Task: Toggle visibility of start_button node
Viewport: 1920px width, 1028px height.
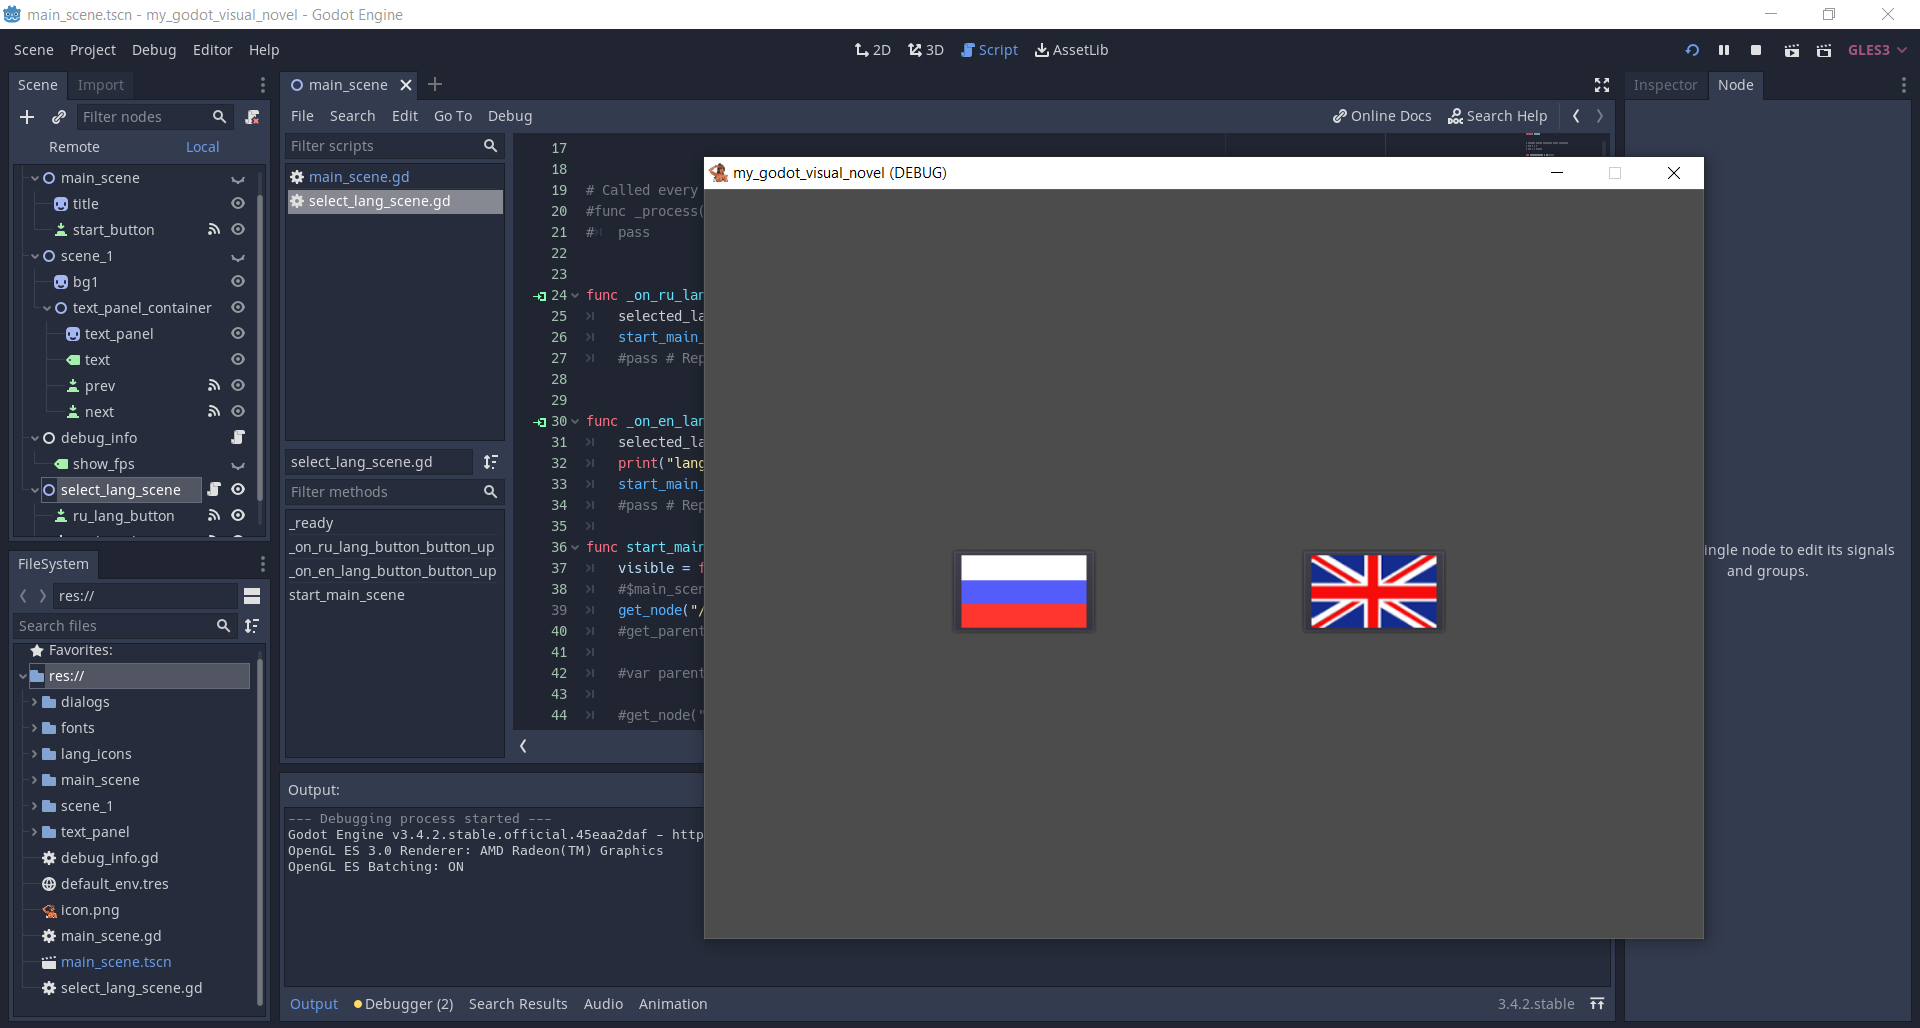Action: (x=238, y=230)
